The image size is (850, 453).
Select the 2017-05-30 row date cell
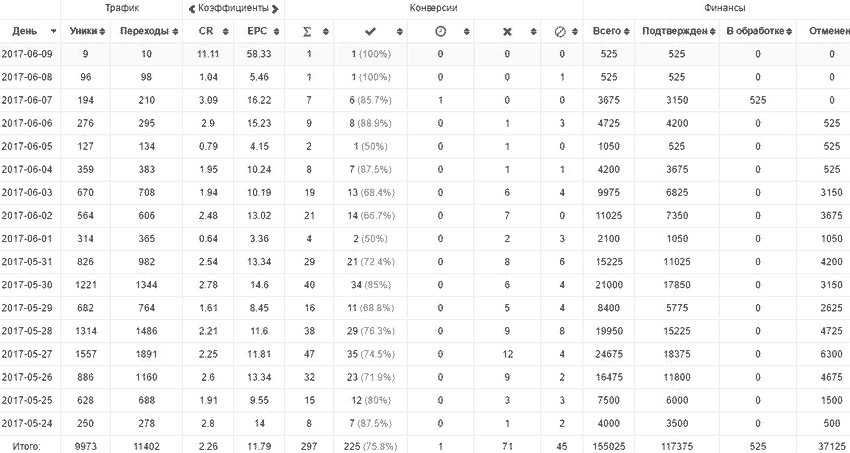pyautogui.click(x=27, y=284)
